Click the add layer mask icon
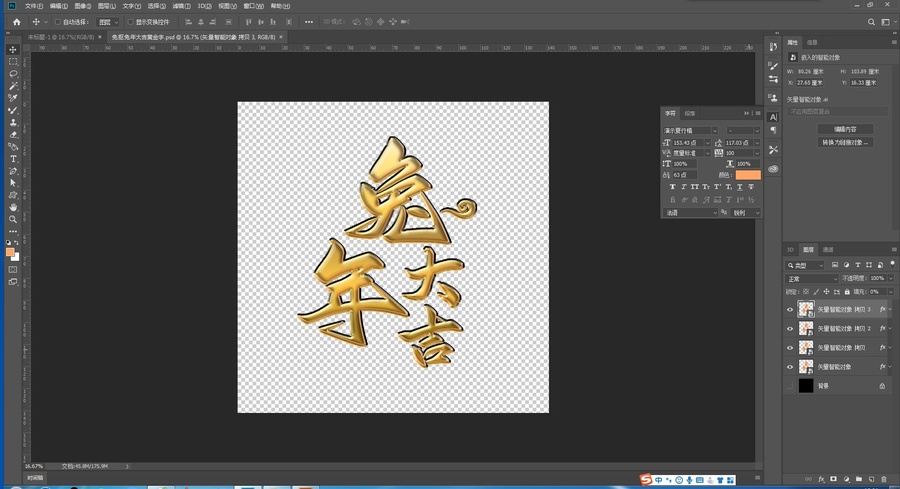Image resolution: width=900 pixels, height=489 pixels. [x=833, y=479]
